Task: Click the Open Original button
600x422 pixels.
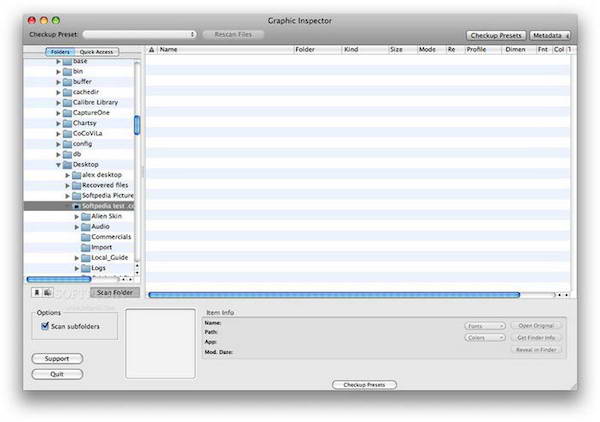Action: click(536, 326)
